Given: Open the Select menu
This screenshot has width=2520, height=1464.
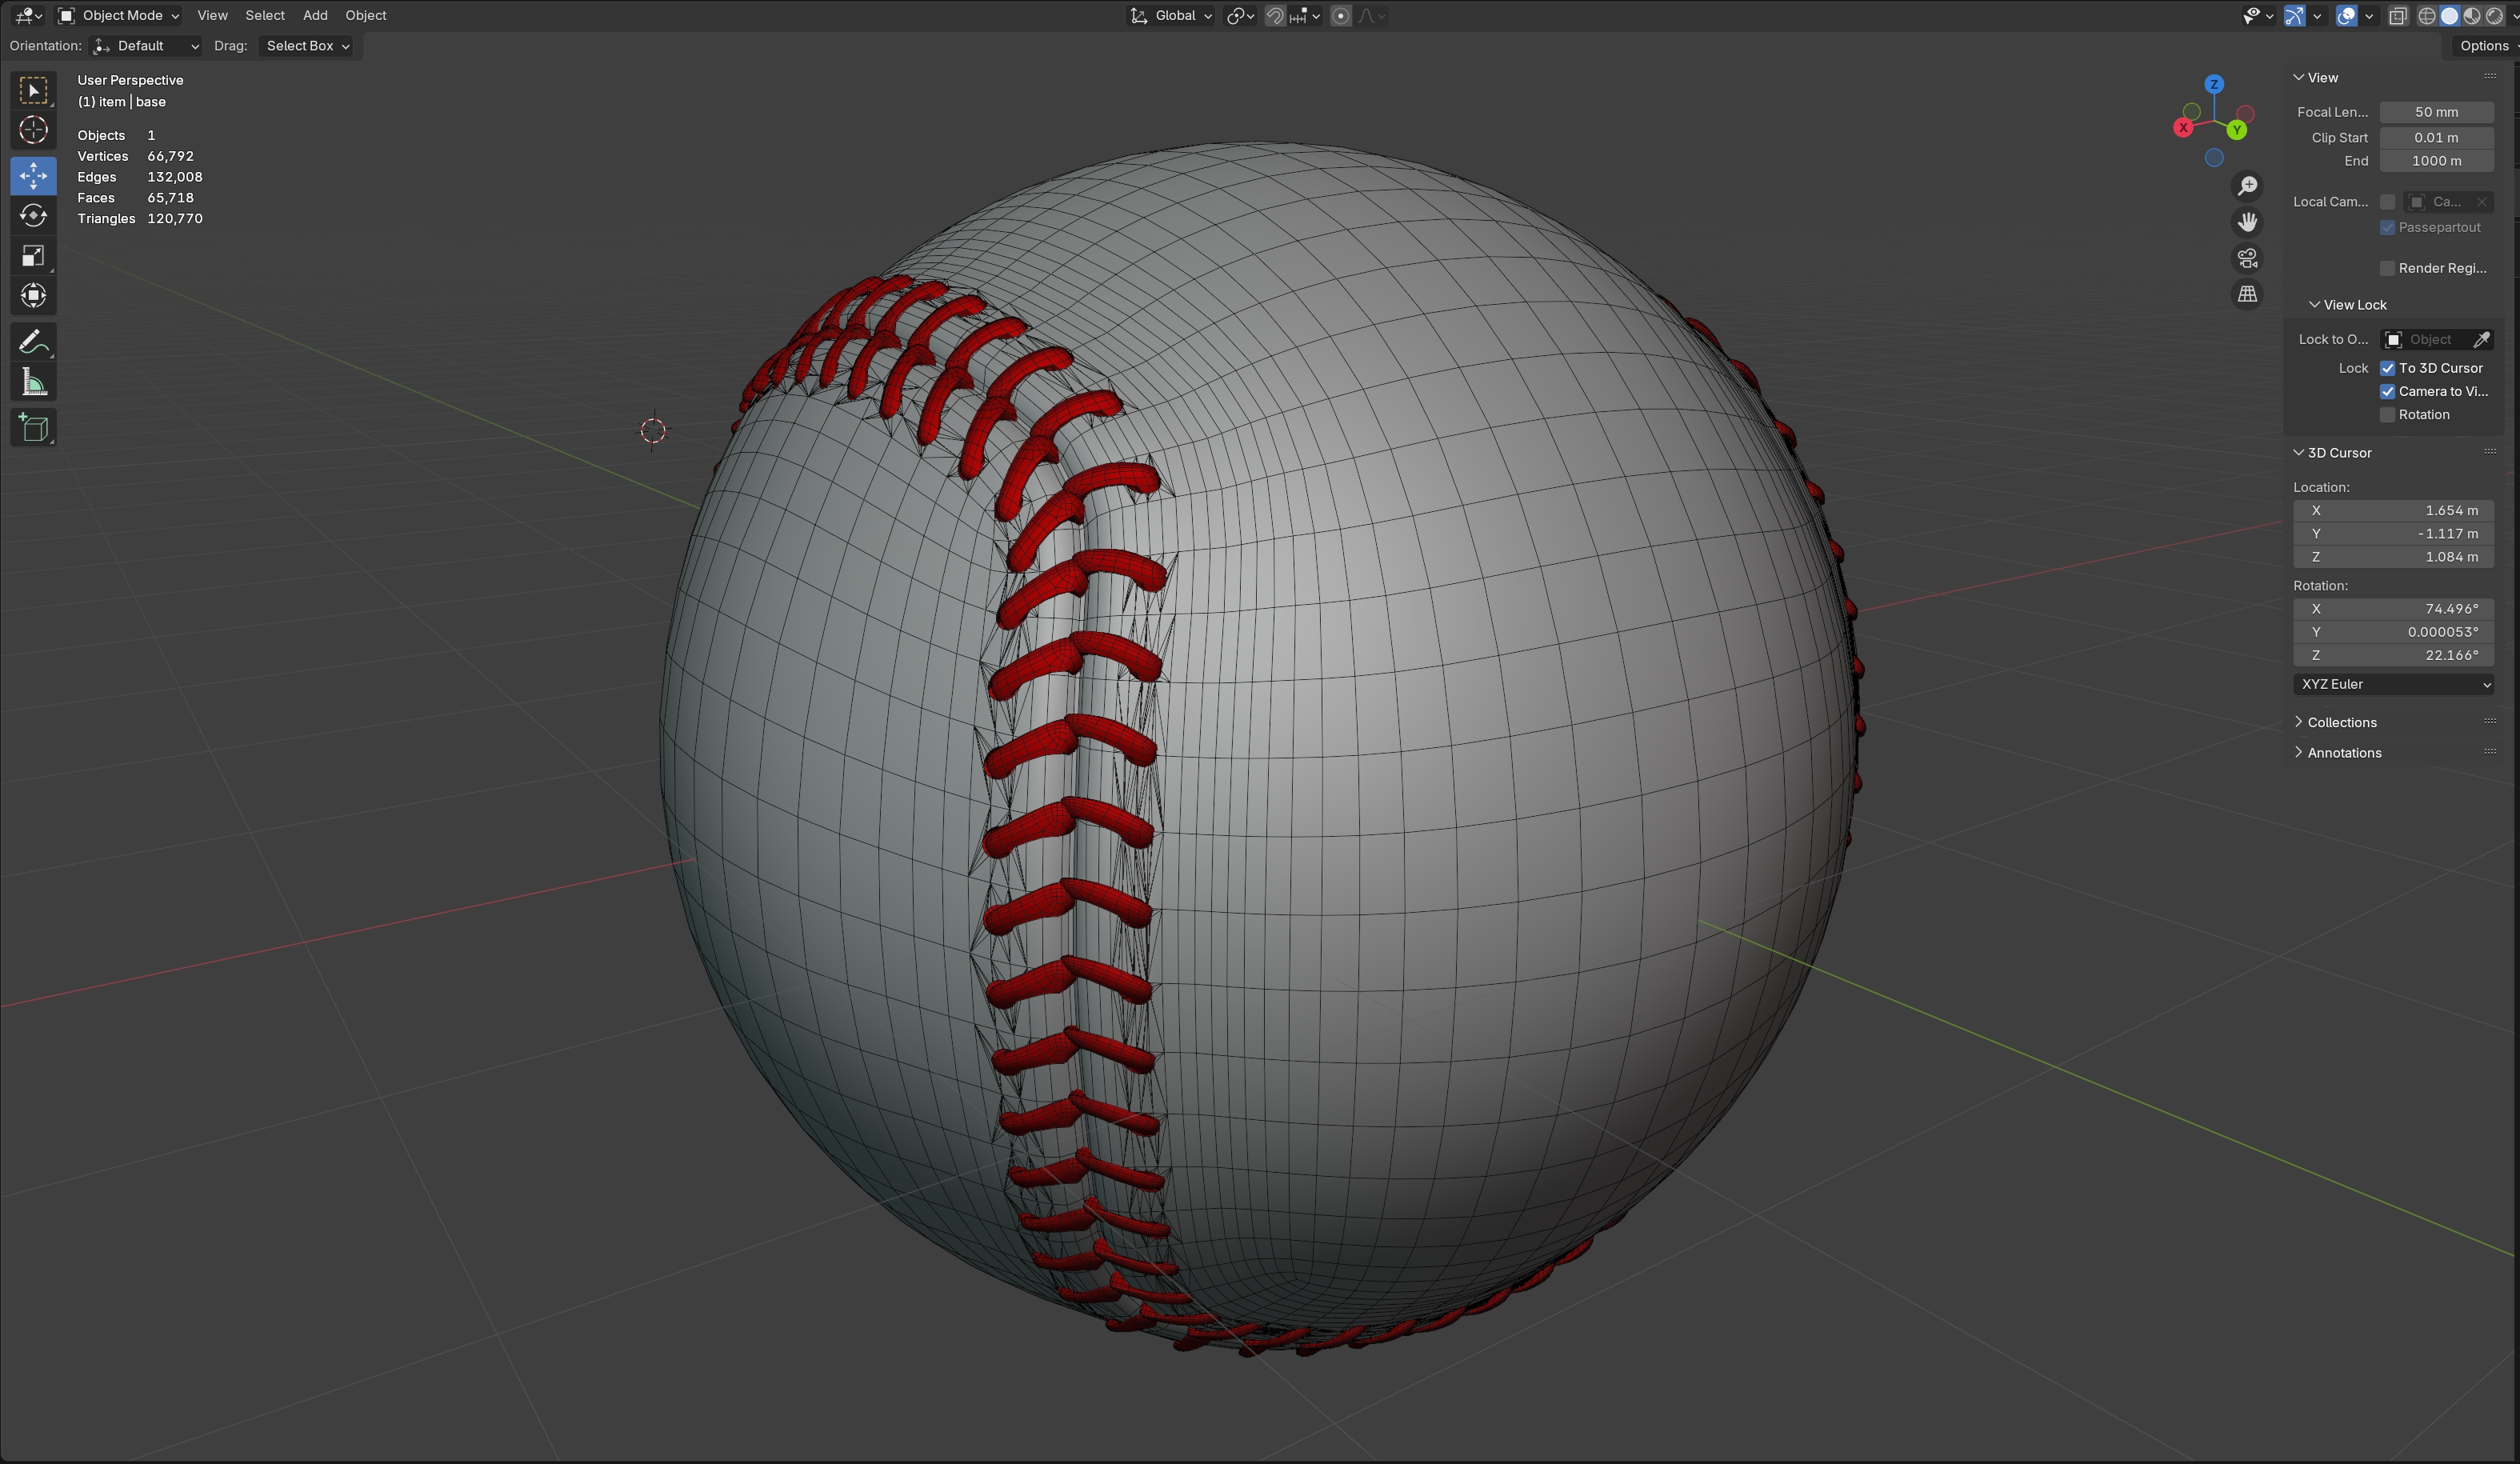Looking at the screenshot, I should [x=265, y=15].
